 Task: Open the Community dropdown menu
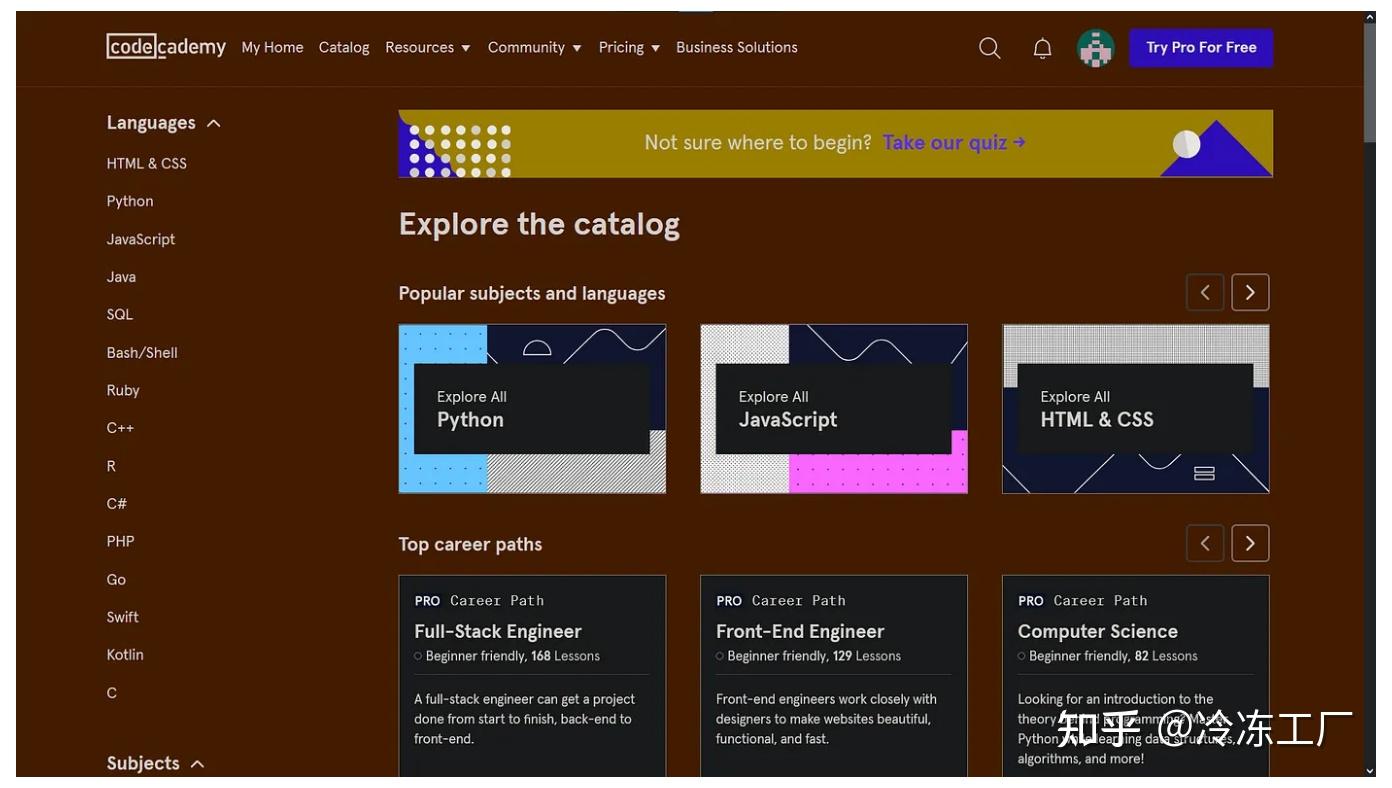pos(534,47)
